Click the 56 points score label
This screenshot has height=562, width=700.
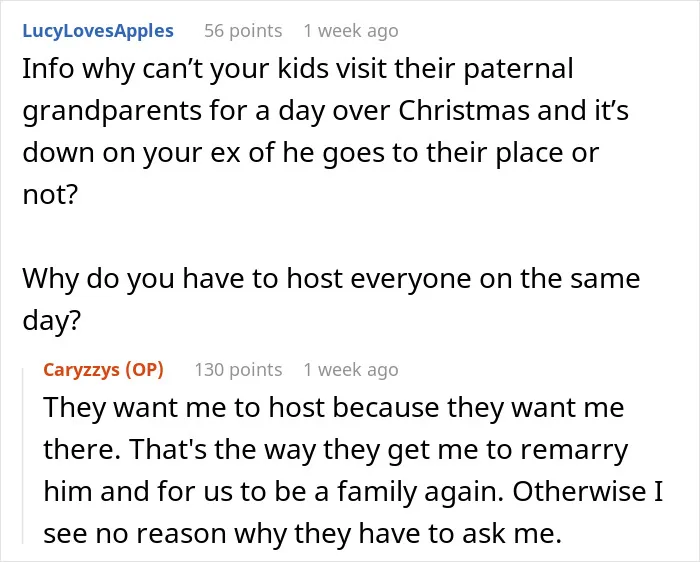coord(243,31)
